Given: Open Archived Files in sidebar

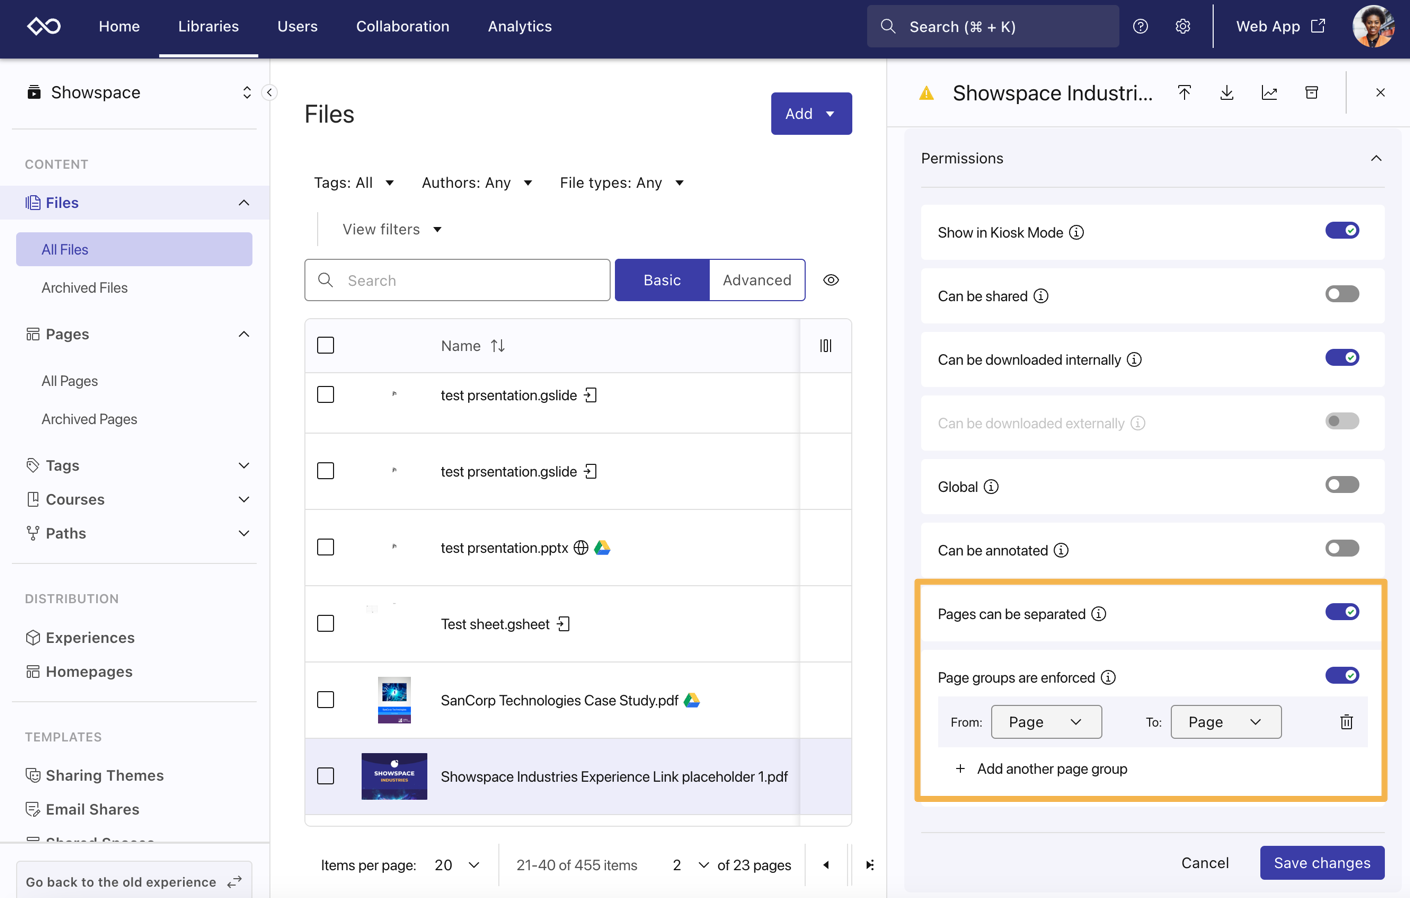Looking at the screenshot, I should pos(85,288).
